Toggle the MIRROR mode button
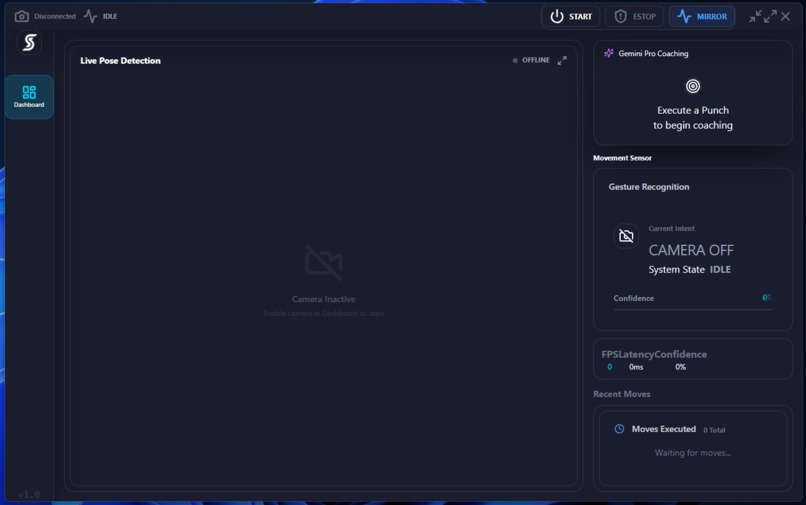 (x=702, y=16)
